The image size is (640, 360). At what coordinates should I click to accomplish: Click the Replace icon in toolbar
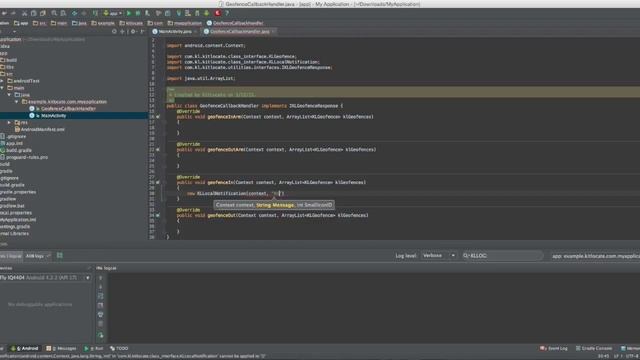pos(63,13)
